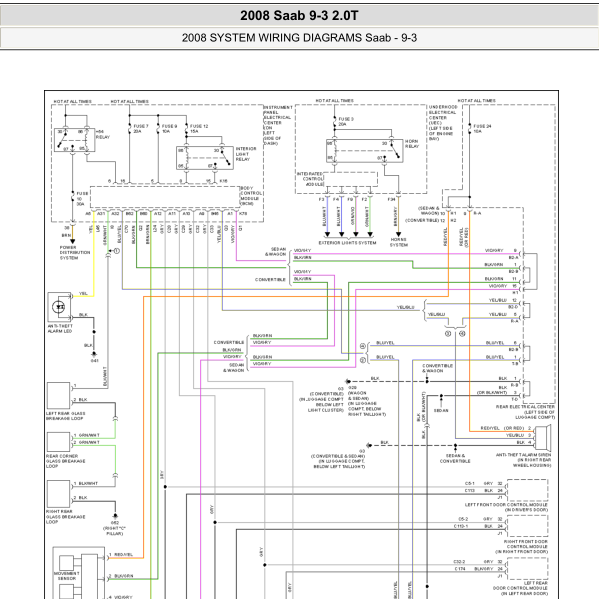Click the BRN/GRY arrow to horns system
The height and width of the screenshot is (599, 599).
click(398, 234)
